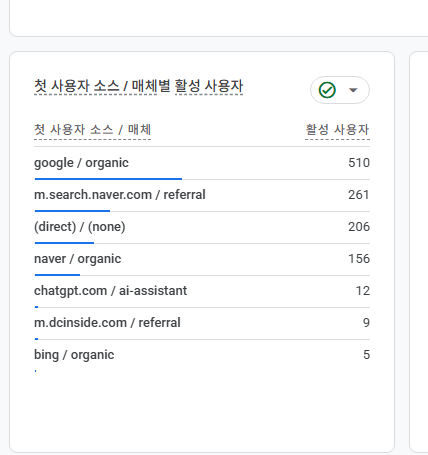Click the blue bar under google / organic
This screenshot has width=428, height=455.
point(108,179)
